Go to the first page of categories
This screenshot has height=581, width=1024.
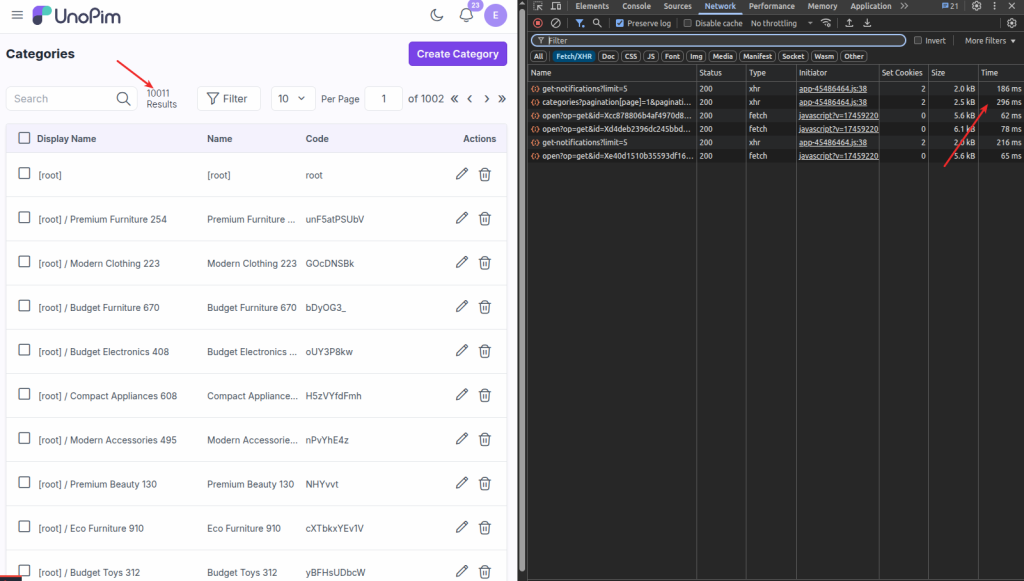455,99
